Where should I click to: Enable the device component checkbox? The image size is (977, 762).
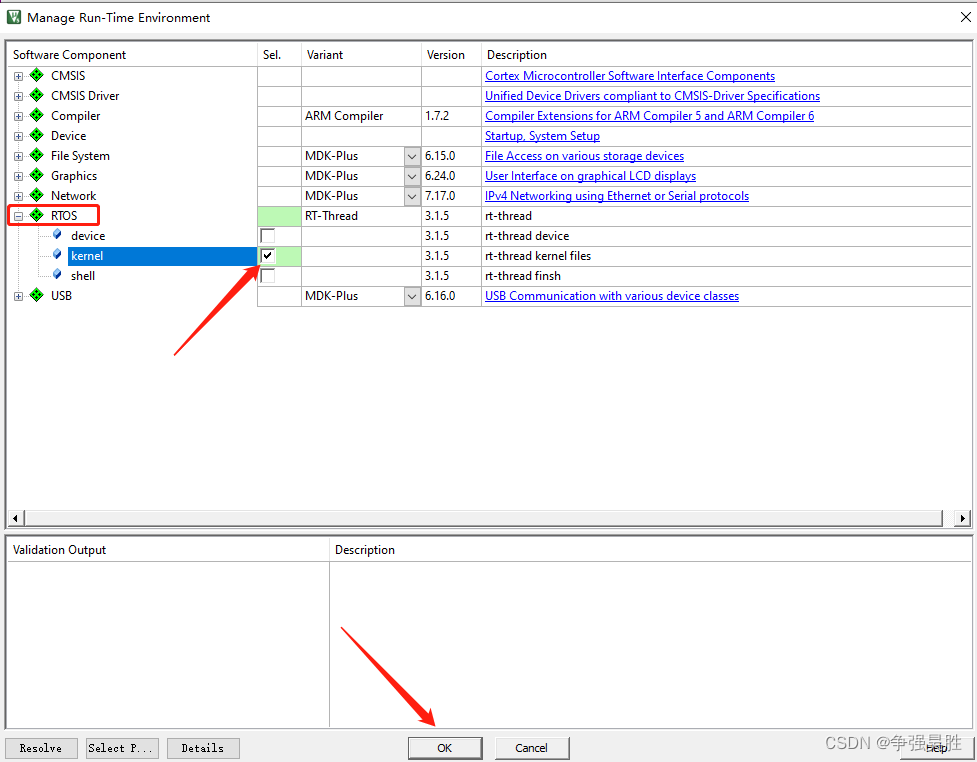coord(266,235)
